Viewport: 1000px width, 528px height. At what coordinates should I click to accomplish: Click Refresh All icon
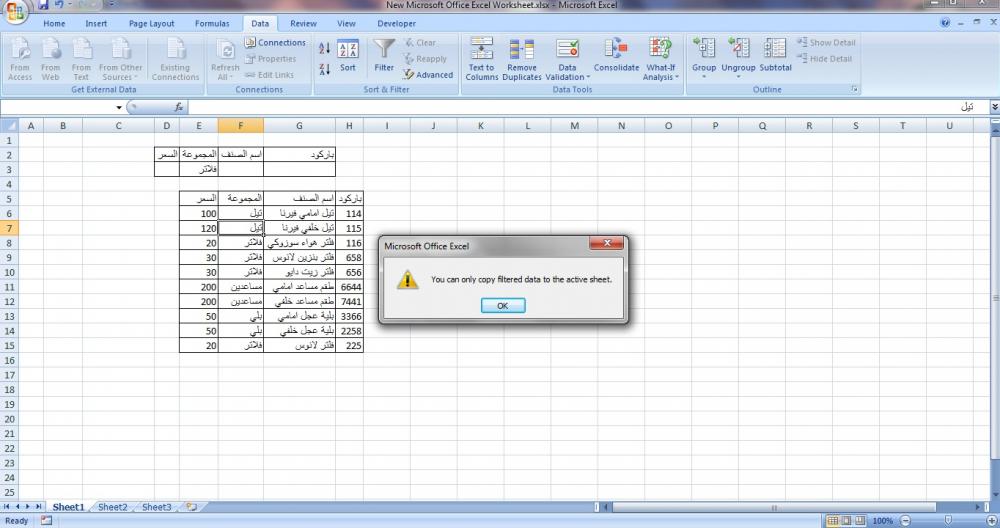pos(225,50)
